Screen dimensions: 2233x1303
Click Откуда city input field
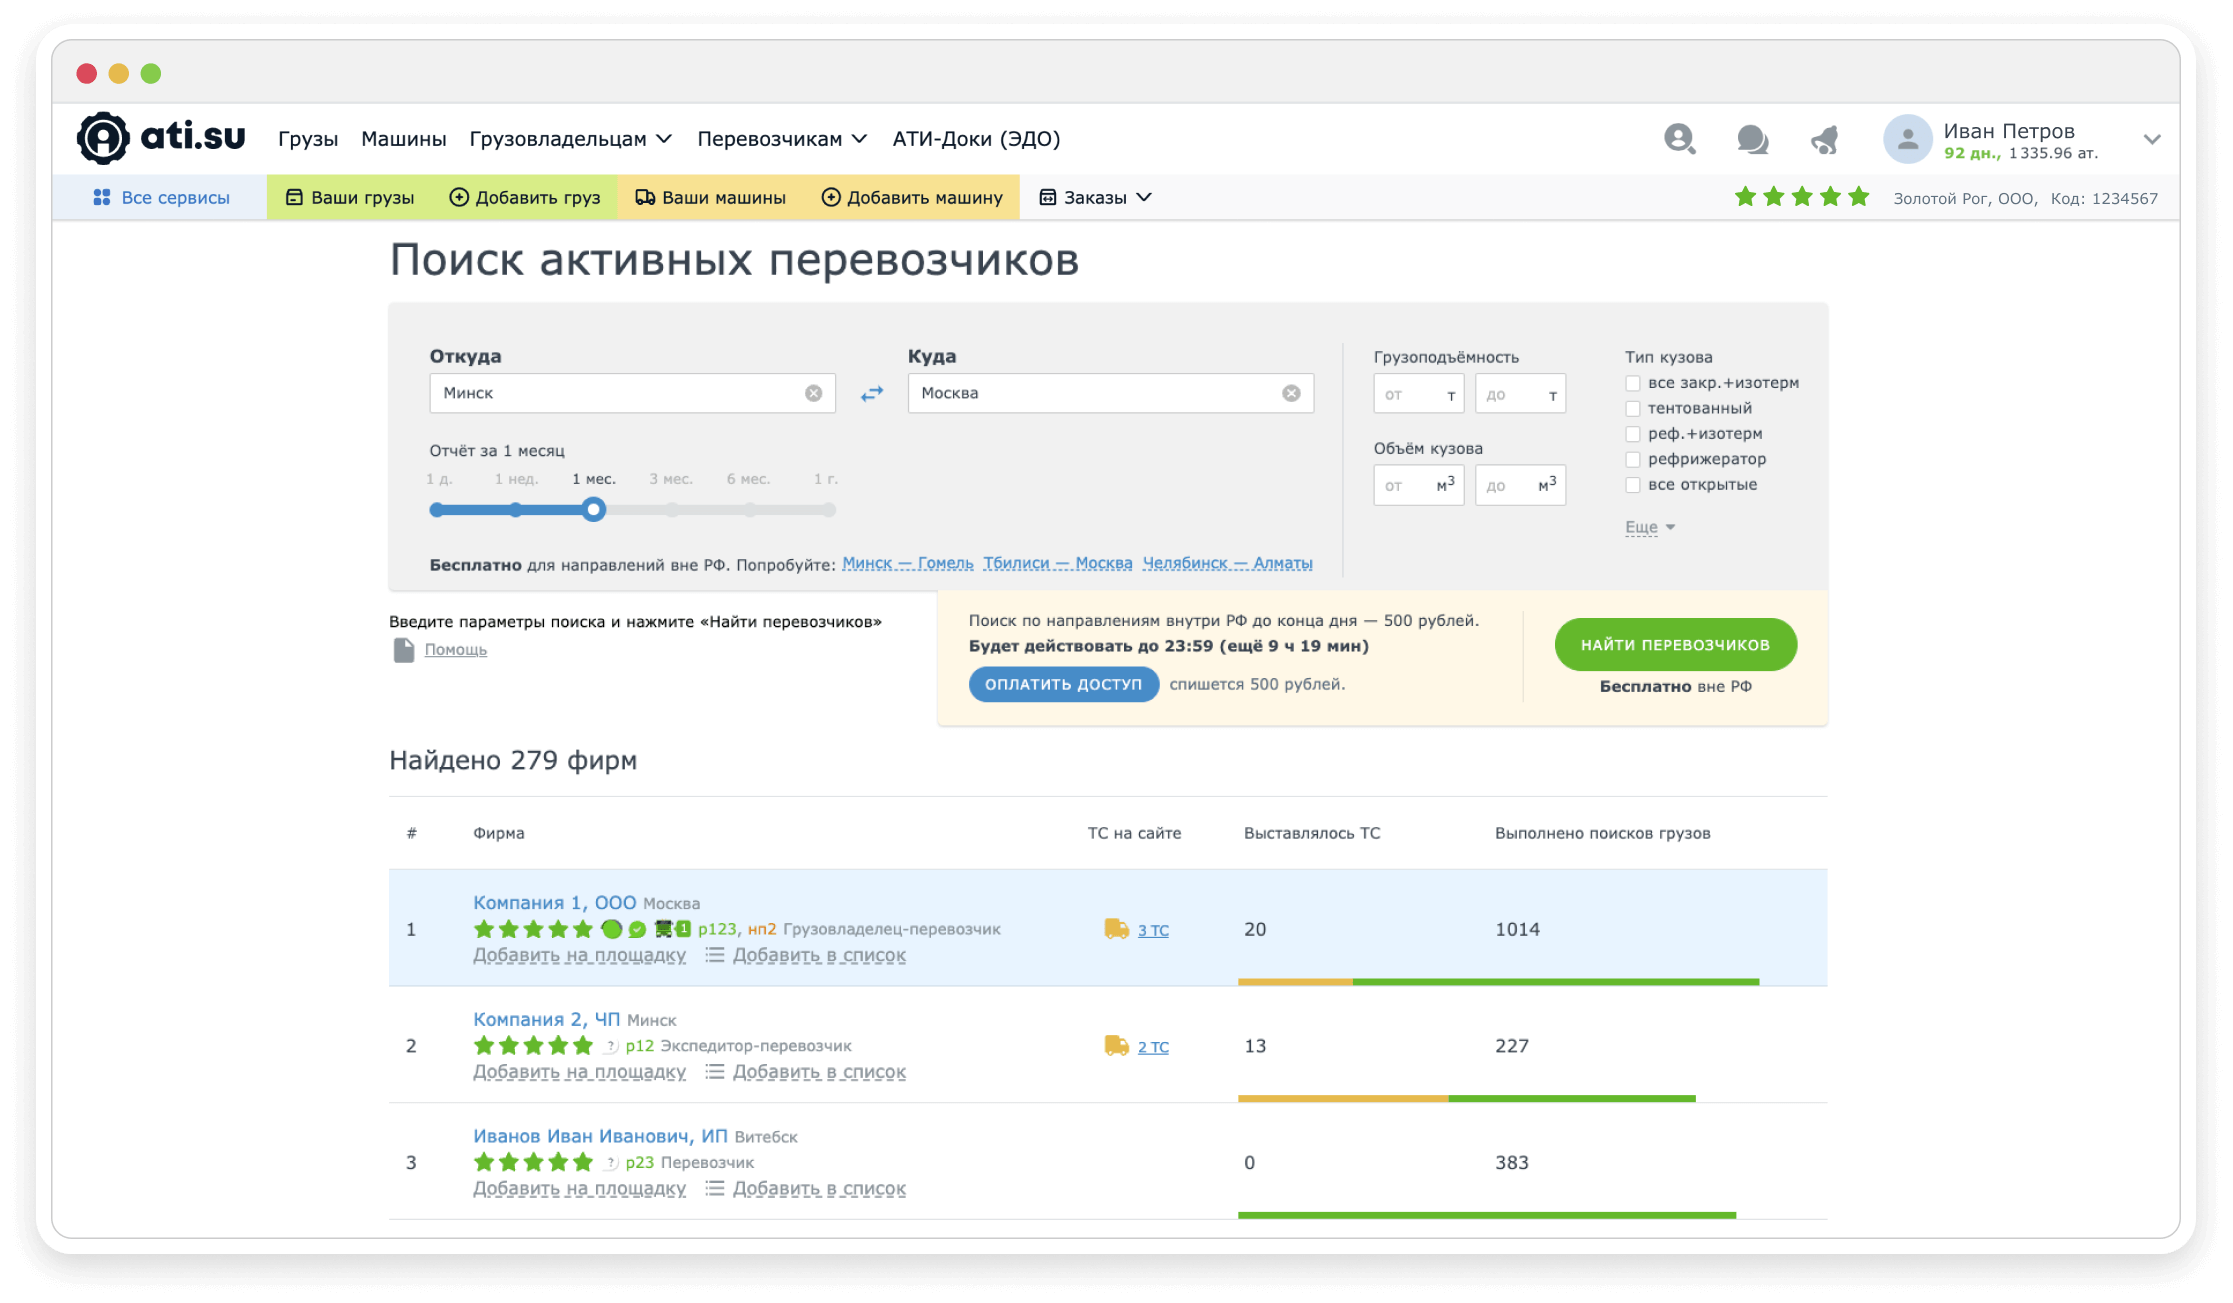[632, 393]
